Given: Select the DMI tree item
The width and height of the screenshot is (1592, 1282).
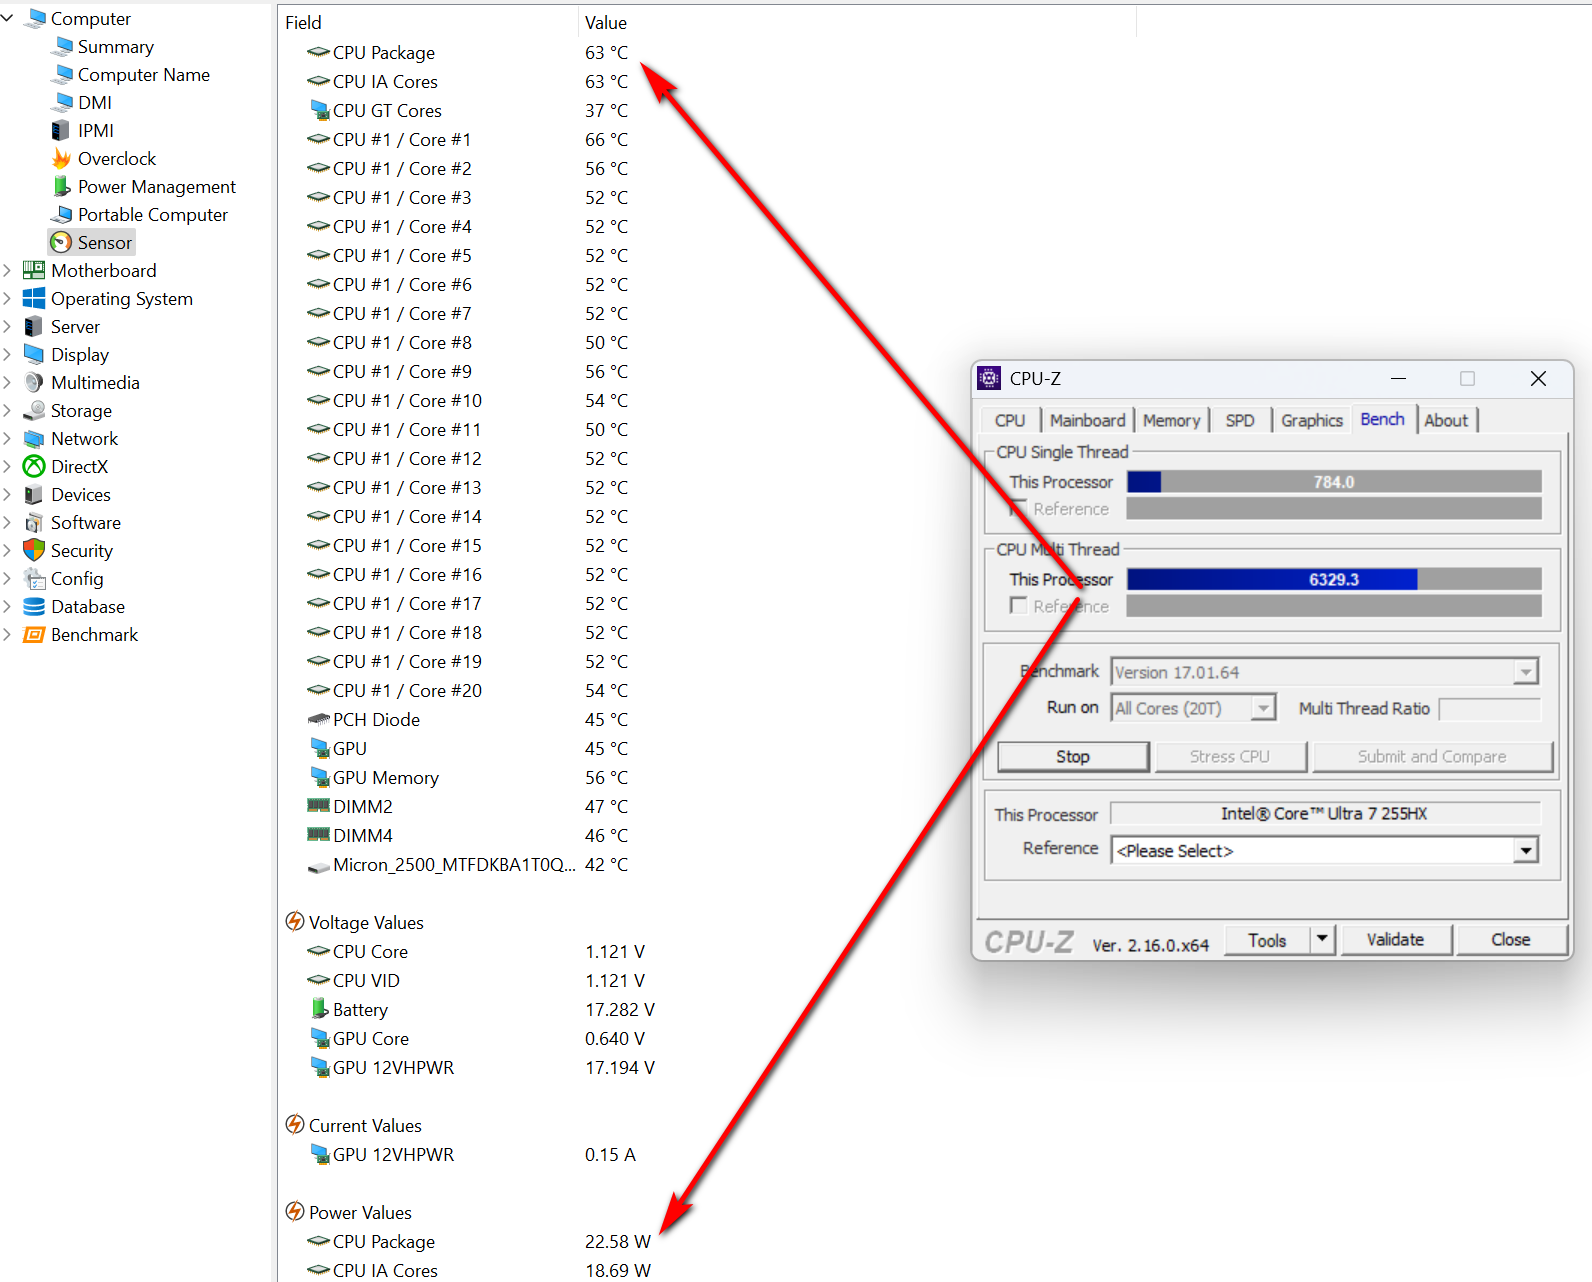Looking at the screenshot, I should tap(95, 102).
